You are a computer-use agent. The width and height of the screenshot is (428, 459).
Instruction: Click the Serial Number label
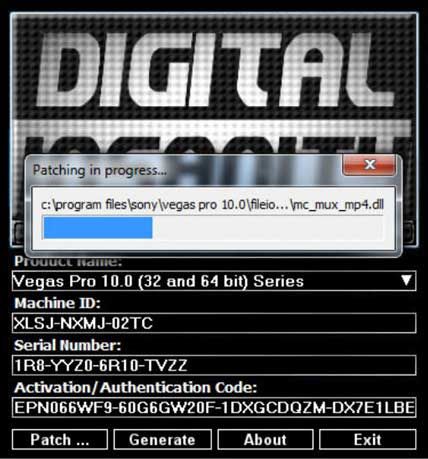68,345
